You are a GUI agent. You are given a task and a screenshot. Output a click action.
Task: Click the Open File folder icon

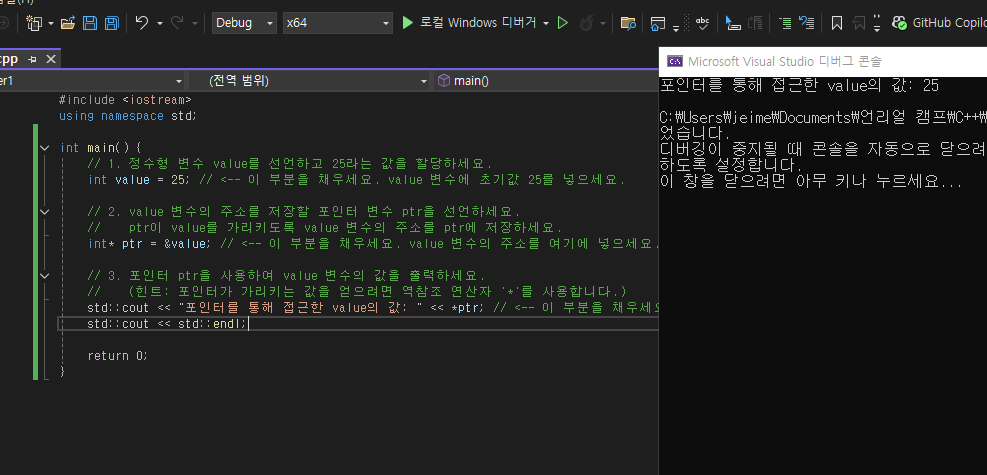[x=67, y=23]
